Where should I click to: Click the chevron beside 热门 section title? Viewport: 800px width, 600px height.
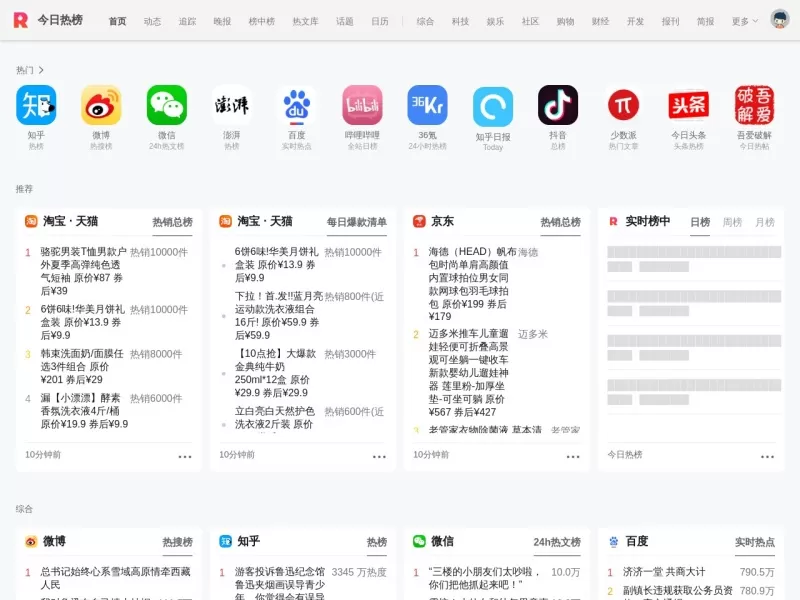point(40,70)
